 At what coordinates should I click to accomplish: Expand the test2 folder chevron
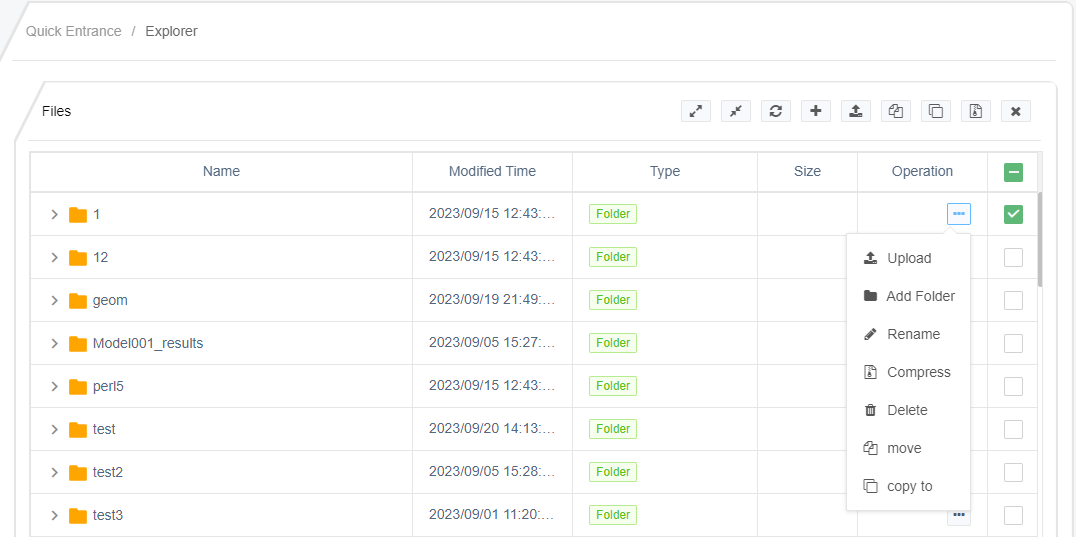coord(55,473)
